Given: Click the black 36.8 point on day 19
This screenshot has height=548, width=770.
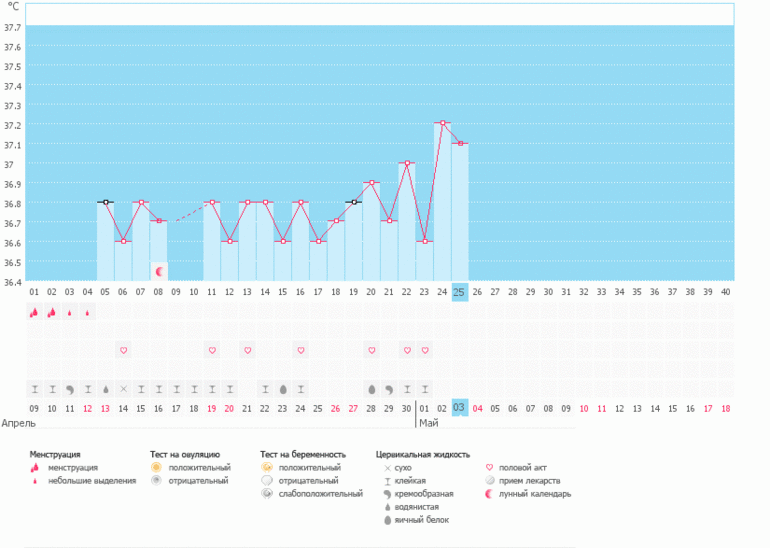Looking at the screenshot, I should [x=354, y=202].
